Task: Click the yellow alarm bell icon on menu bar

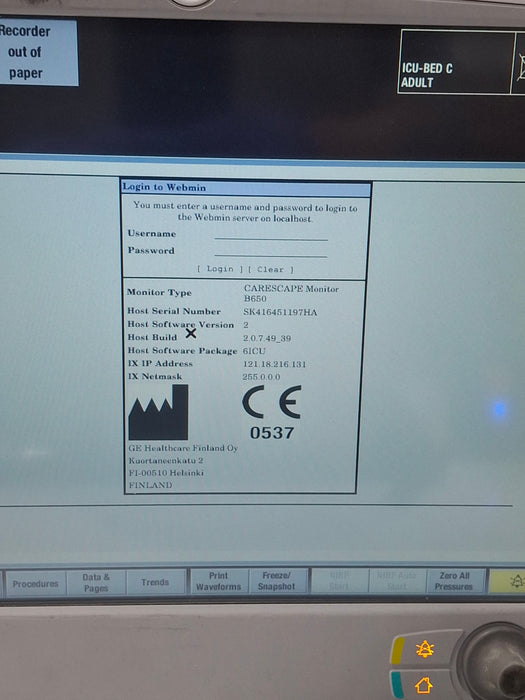Action: 508,581
